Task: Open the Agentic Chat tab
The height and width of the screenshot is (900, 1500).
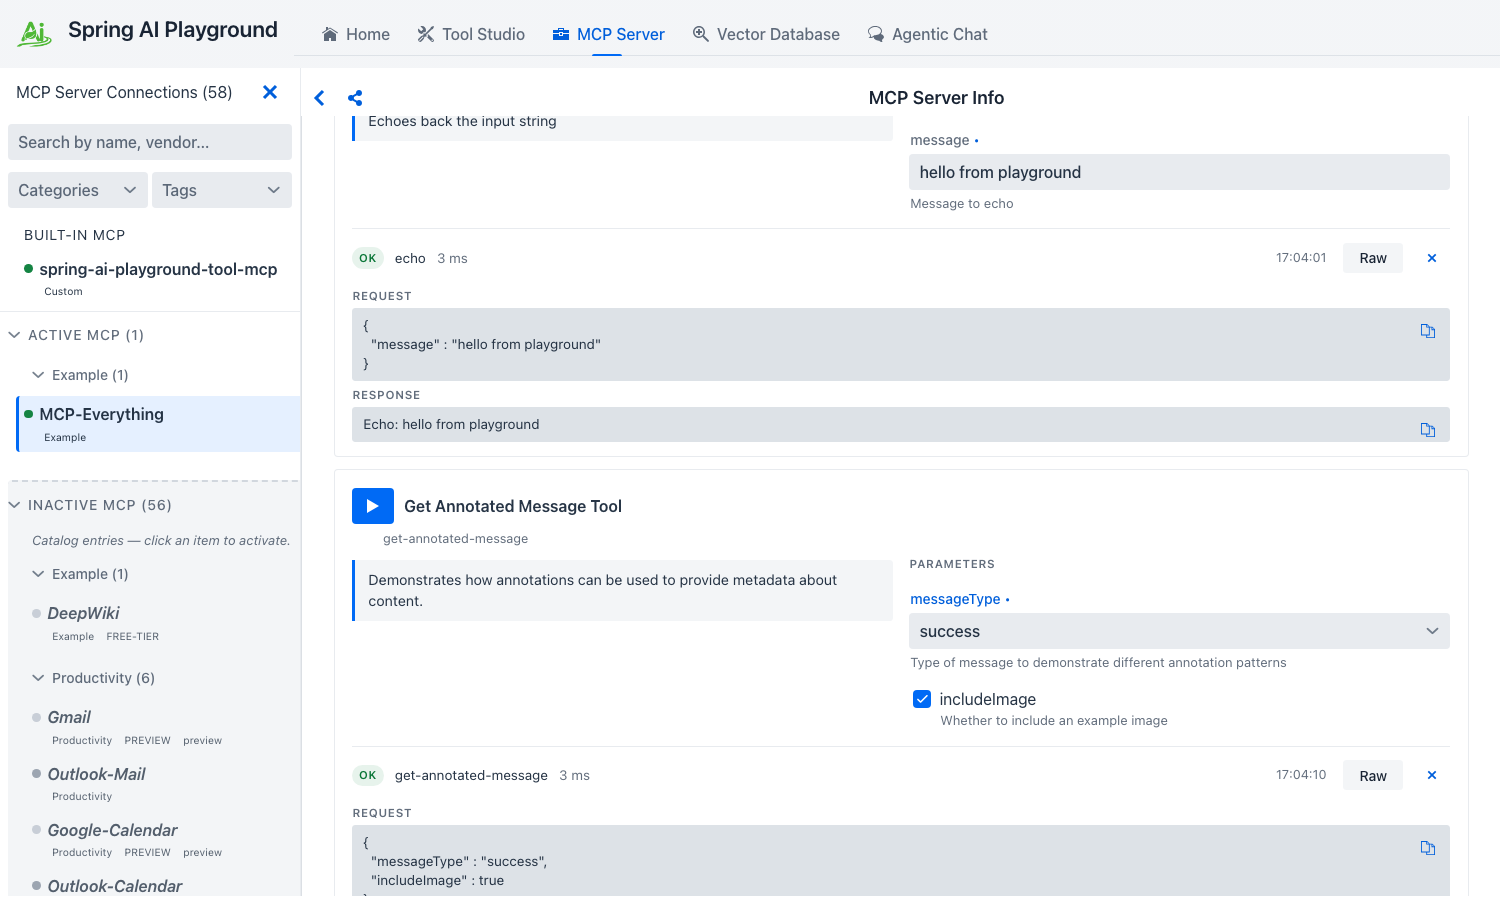Action: 927,34
